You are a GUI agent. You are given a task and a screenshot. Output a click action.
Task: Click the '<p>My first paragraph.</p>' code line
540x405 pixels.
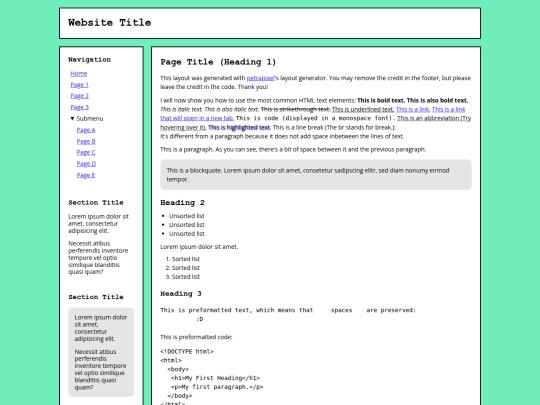coord(217,387)
